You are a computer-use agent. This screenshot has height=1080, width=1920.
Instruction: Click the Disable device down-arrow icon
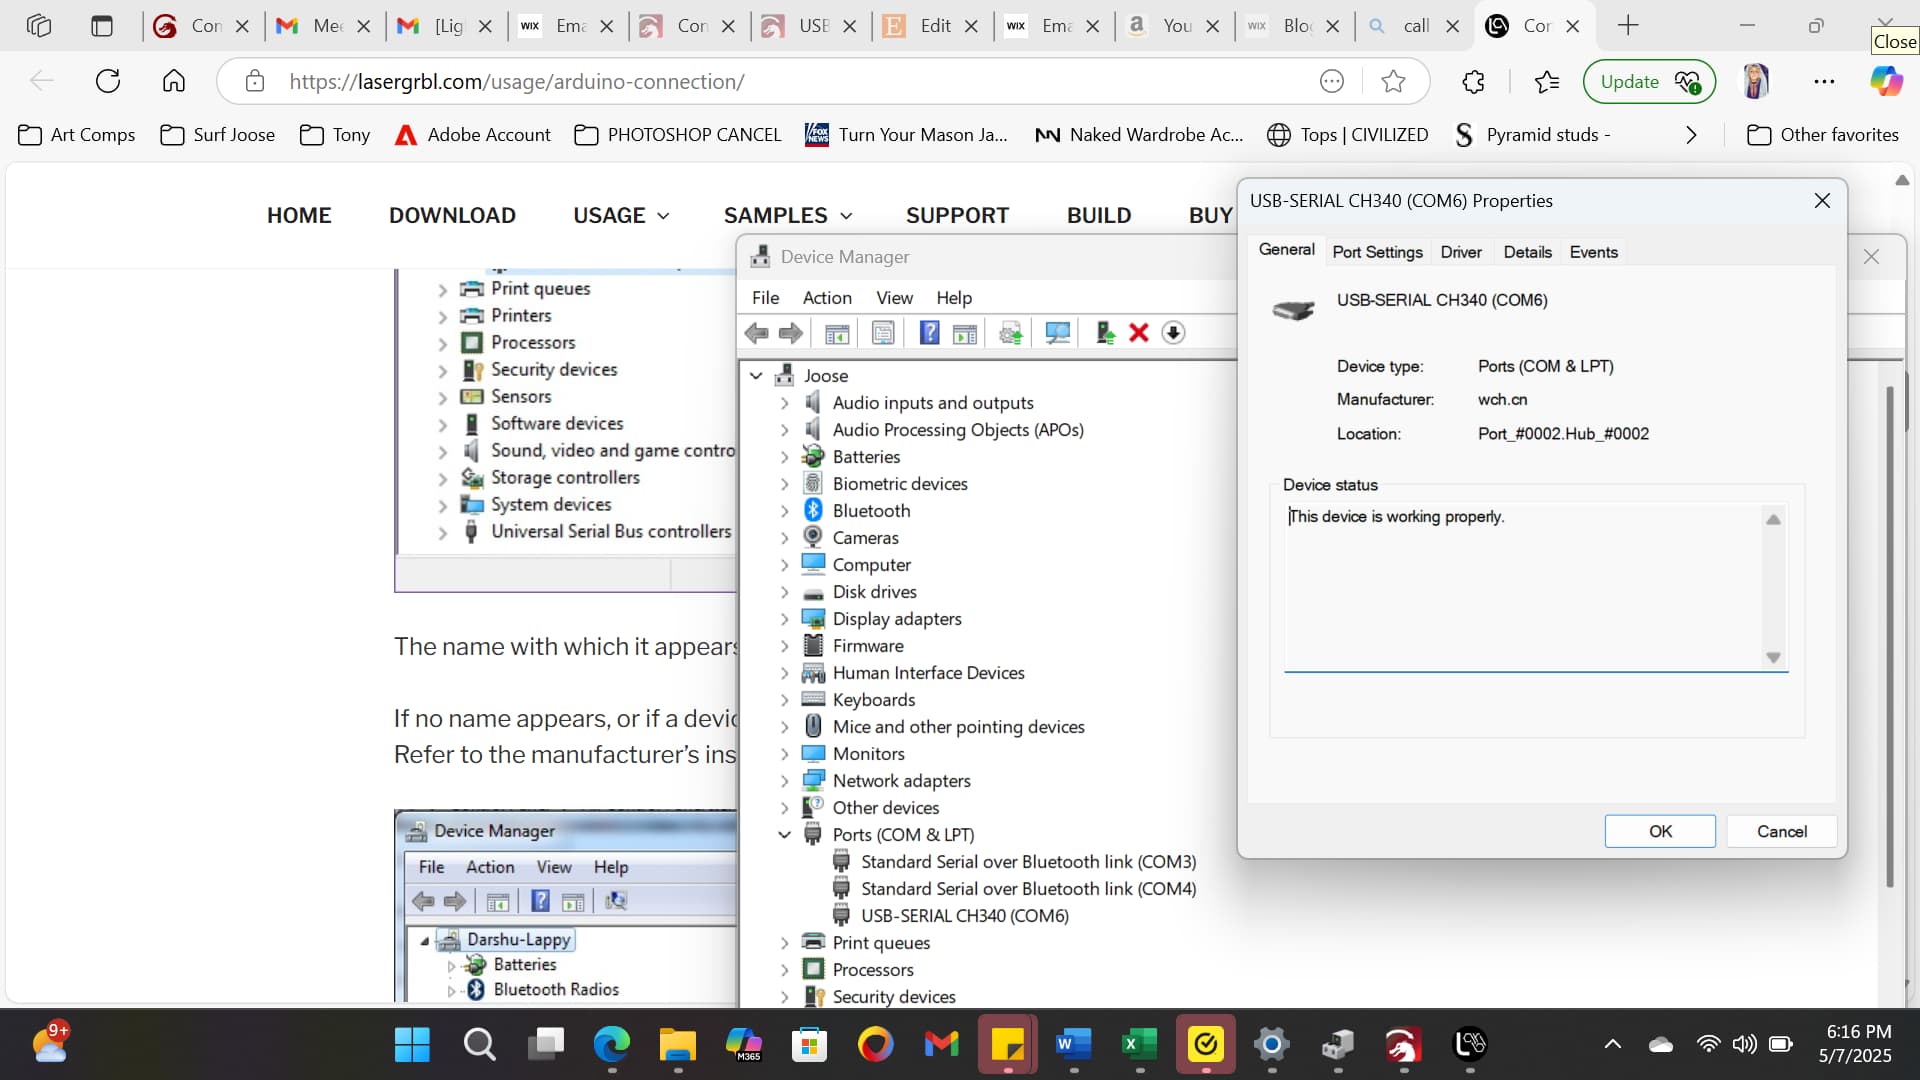[x=1173, y=333]
